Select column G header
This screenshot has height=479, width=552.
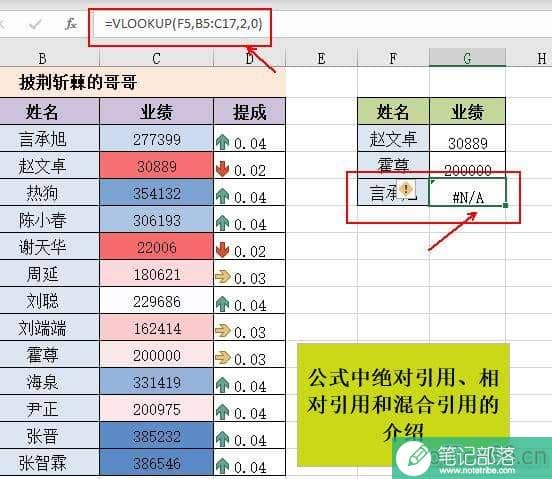coord(468,58)
